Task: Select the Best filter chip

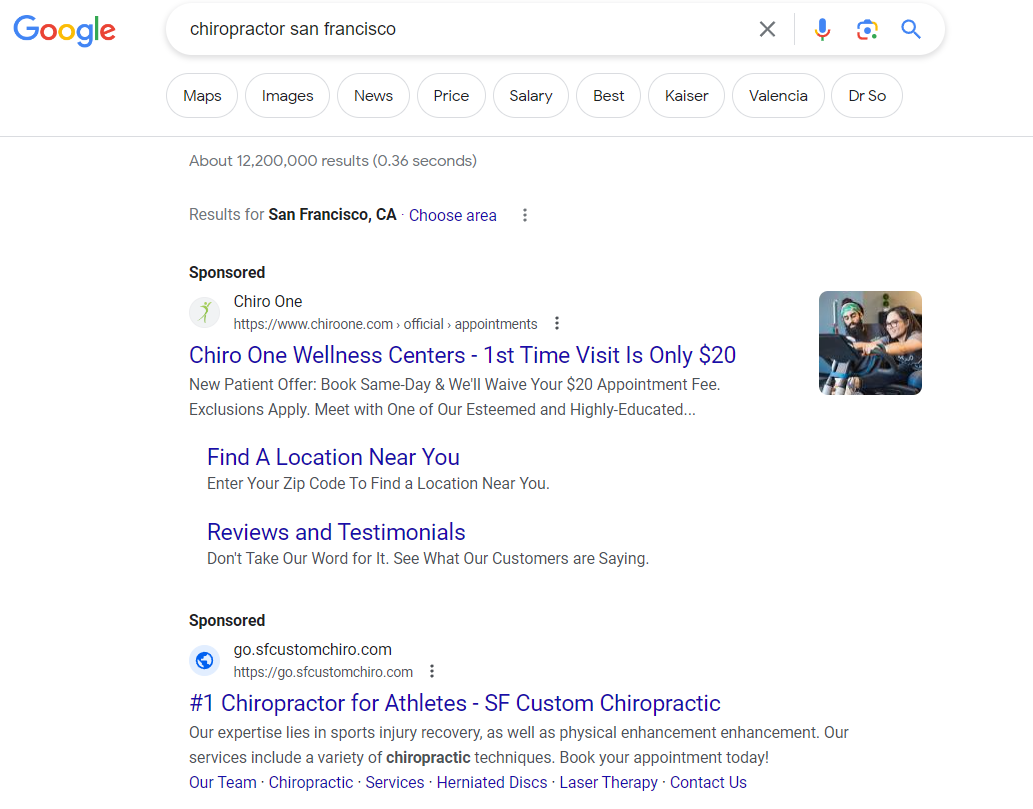Action: (609, 96)
